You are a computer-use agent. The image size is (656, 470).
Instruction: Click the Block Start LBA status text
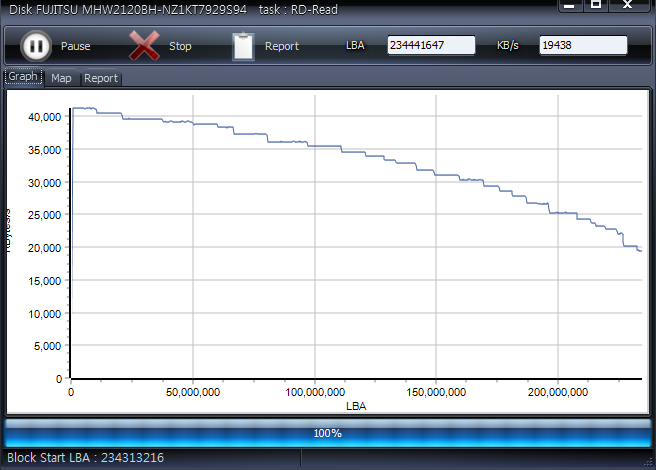[85, 457]
